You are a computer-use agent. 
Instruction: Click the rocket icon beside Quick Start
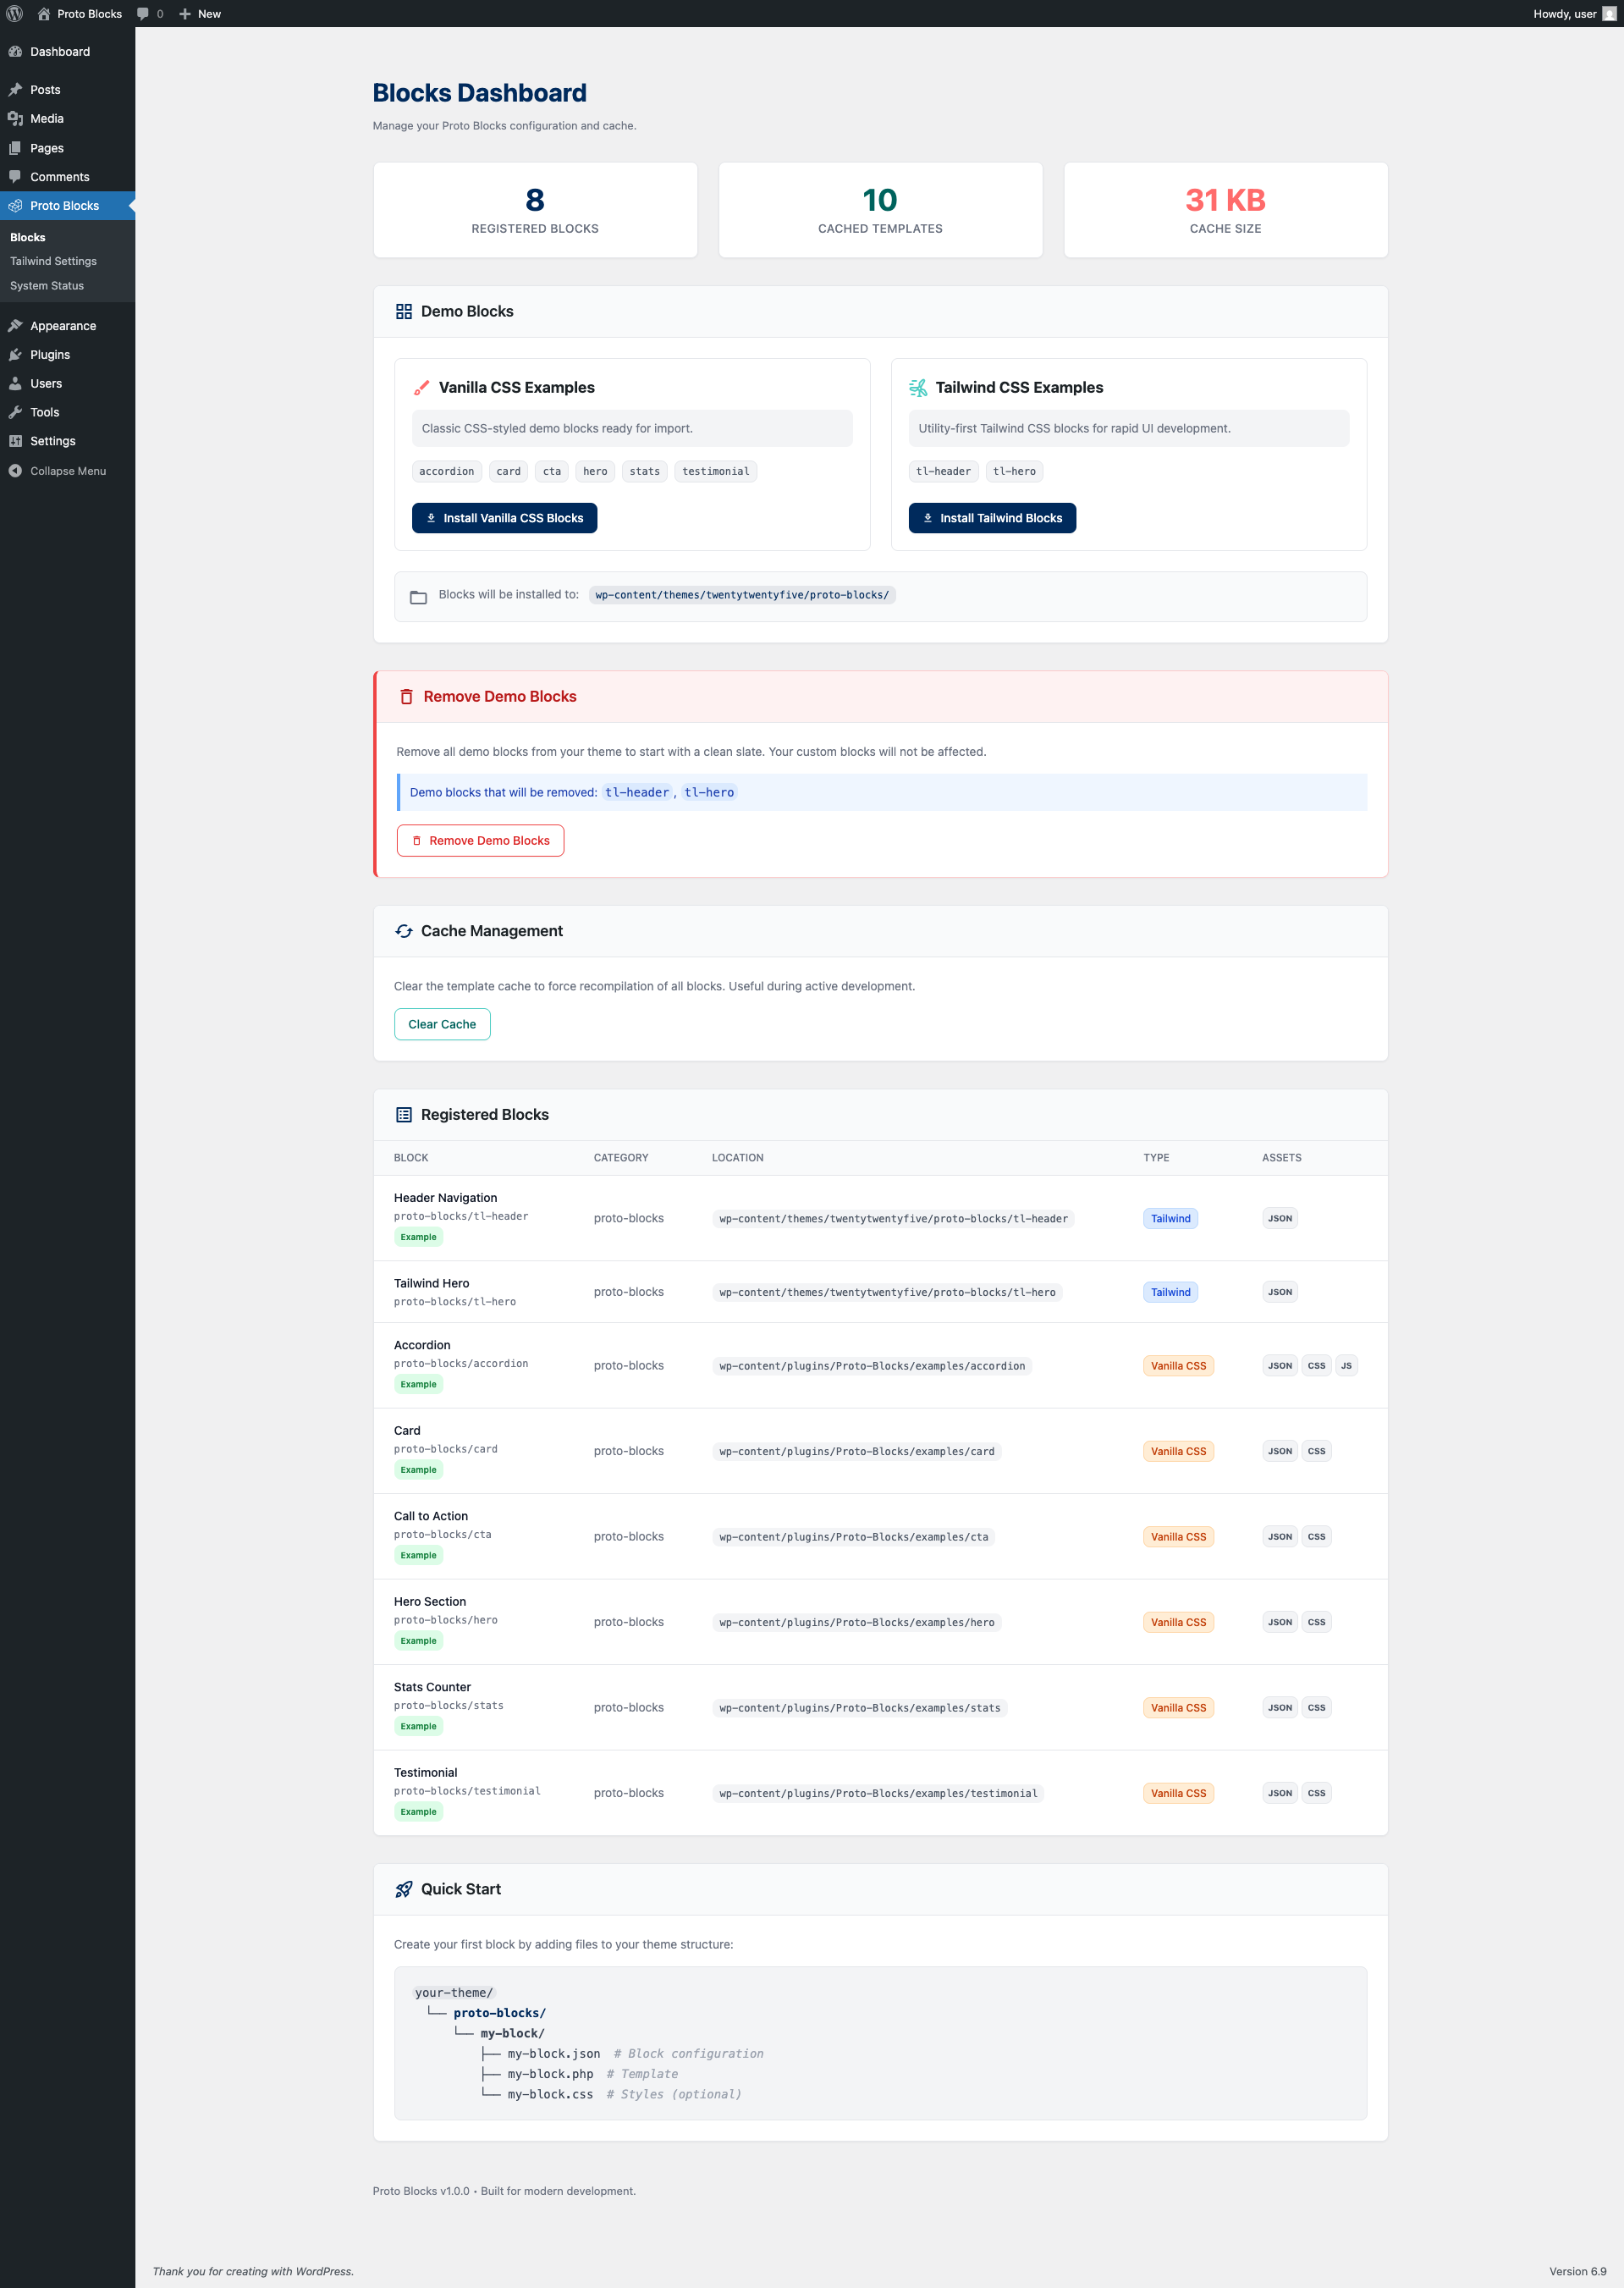[404, 1889]
